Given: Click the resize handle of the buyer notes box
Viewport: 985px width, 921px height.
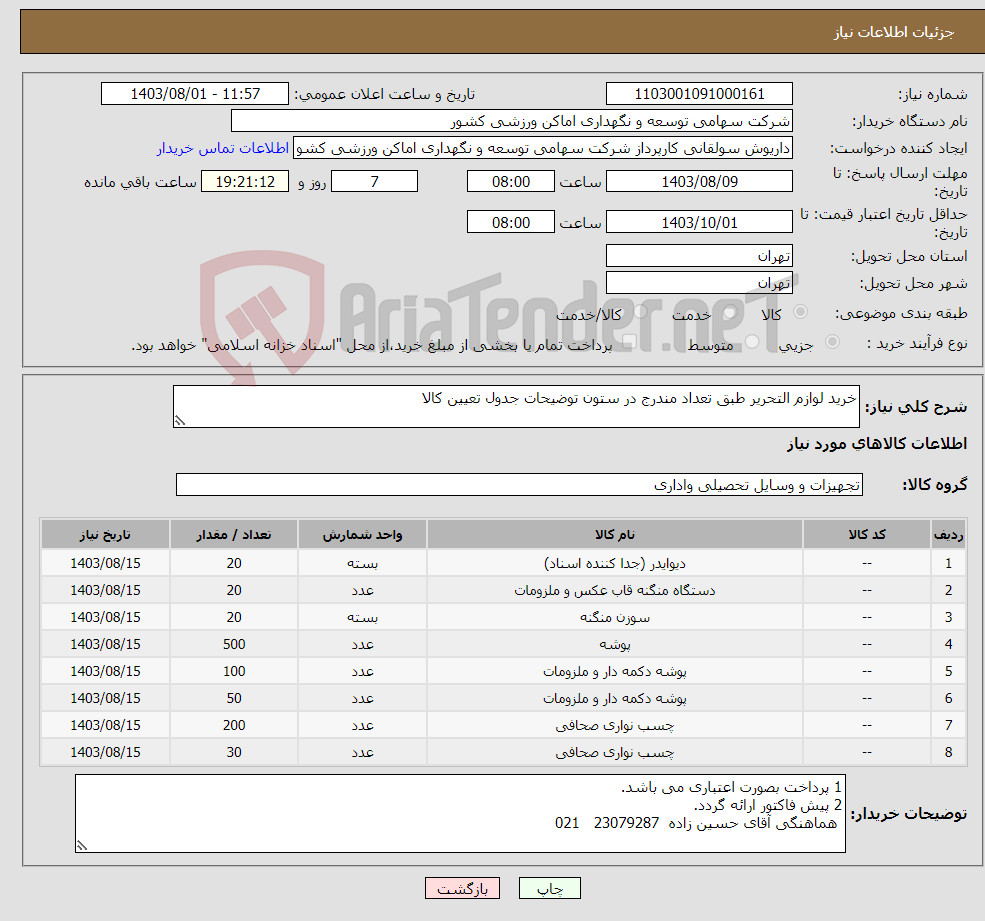Looking at the screenshot, I should [x=82, y=846].
